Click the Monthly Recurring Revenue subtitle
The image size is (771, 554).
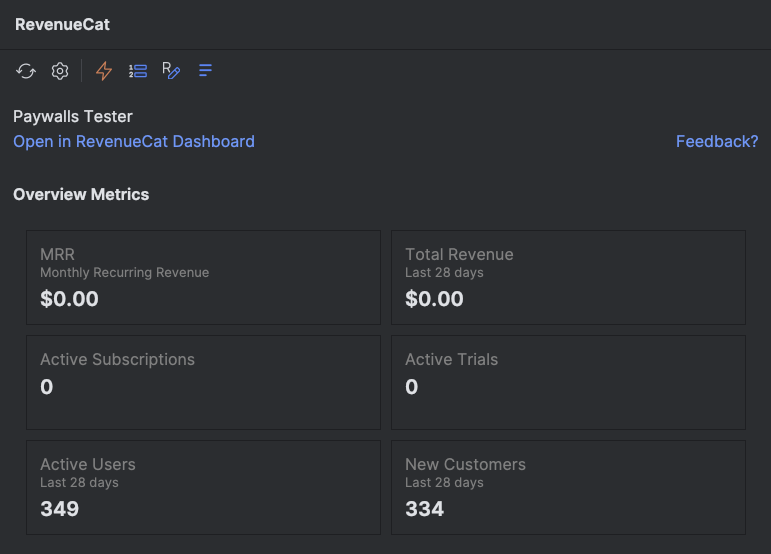(x=124, y=272)
